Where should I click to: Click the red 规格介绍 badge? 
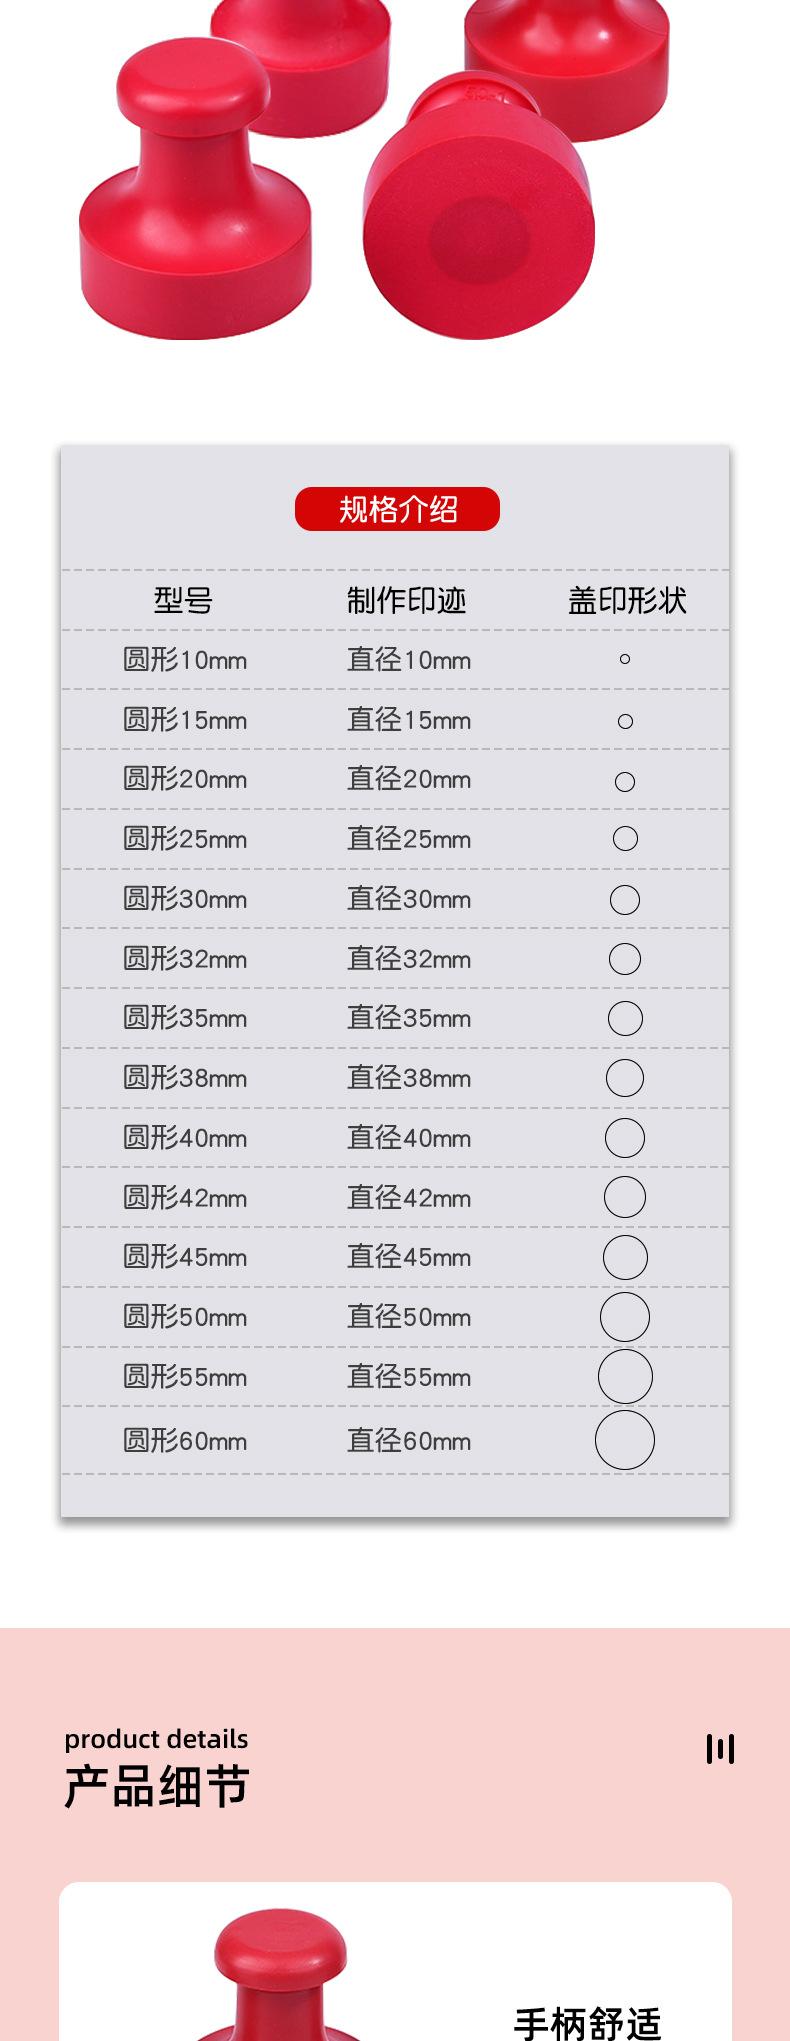tap(397, 509)
